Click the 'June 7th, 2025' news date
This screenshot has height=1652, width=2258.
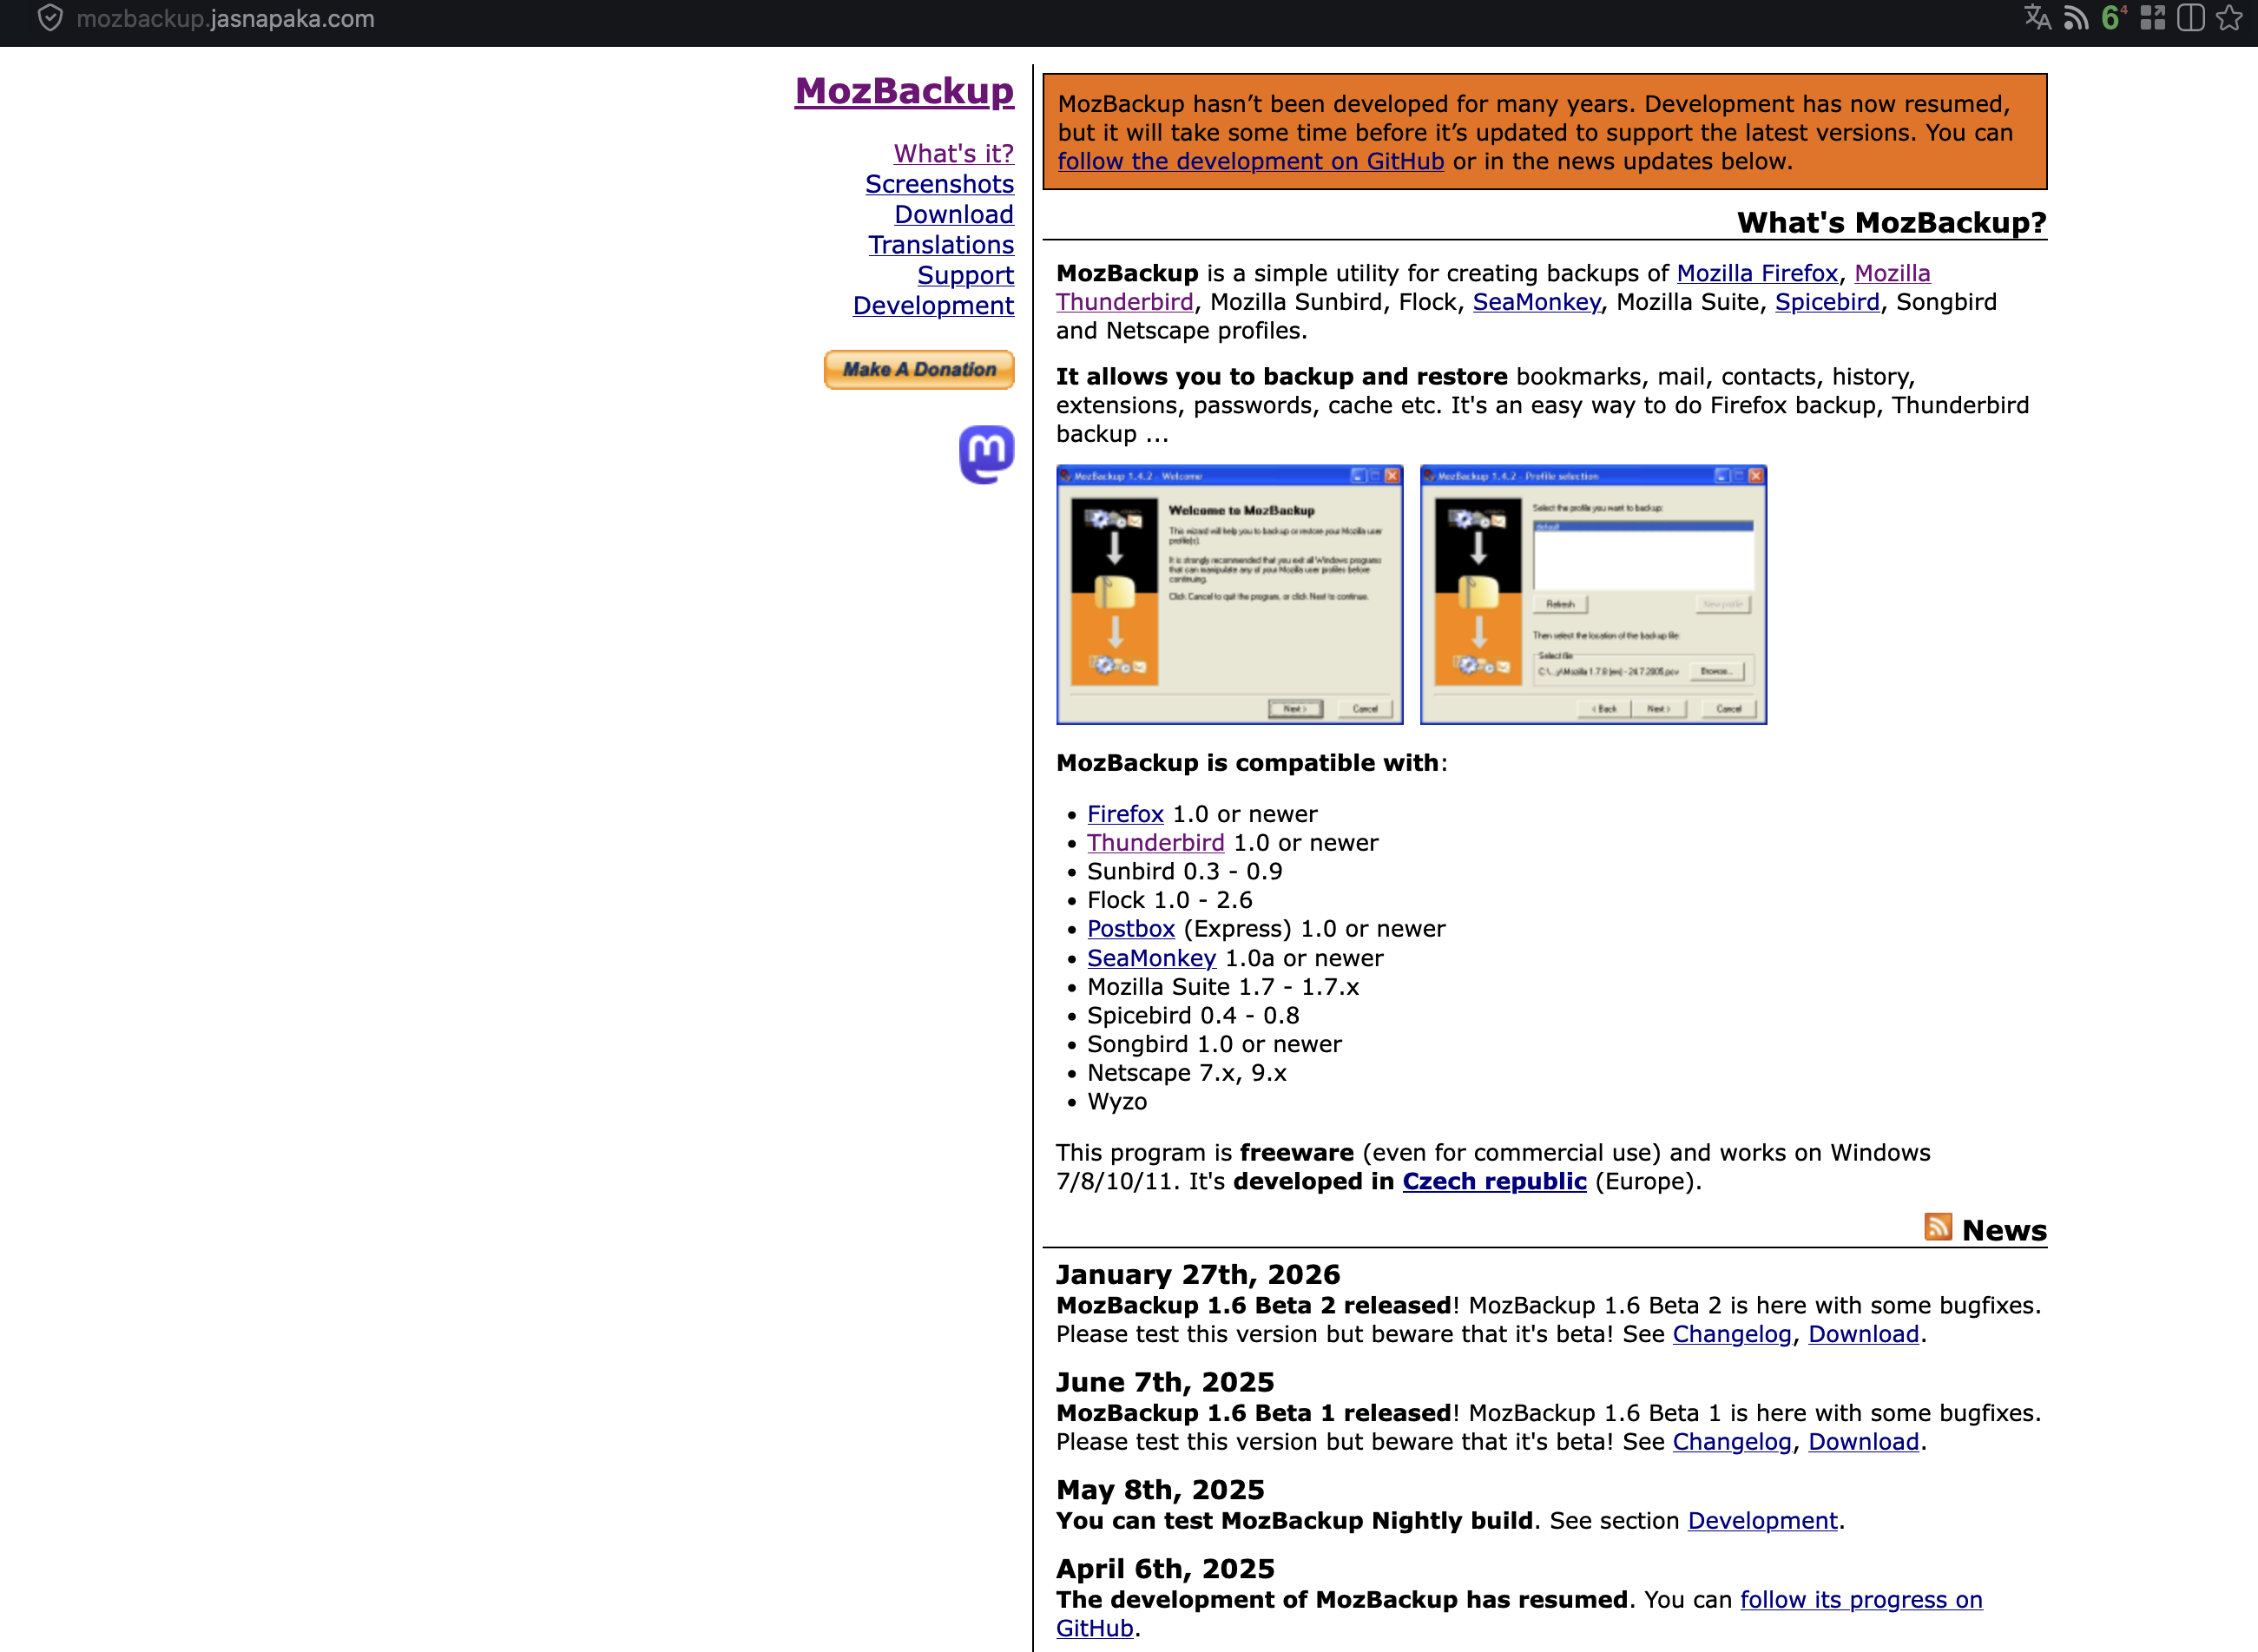tap(1165, 1383)
